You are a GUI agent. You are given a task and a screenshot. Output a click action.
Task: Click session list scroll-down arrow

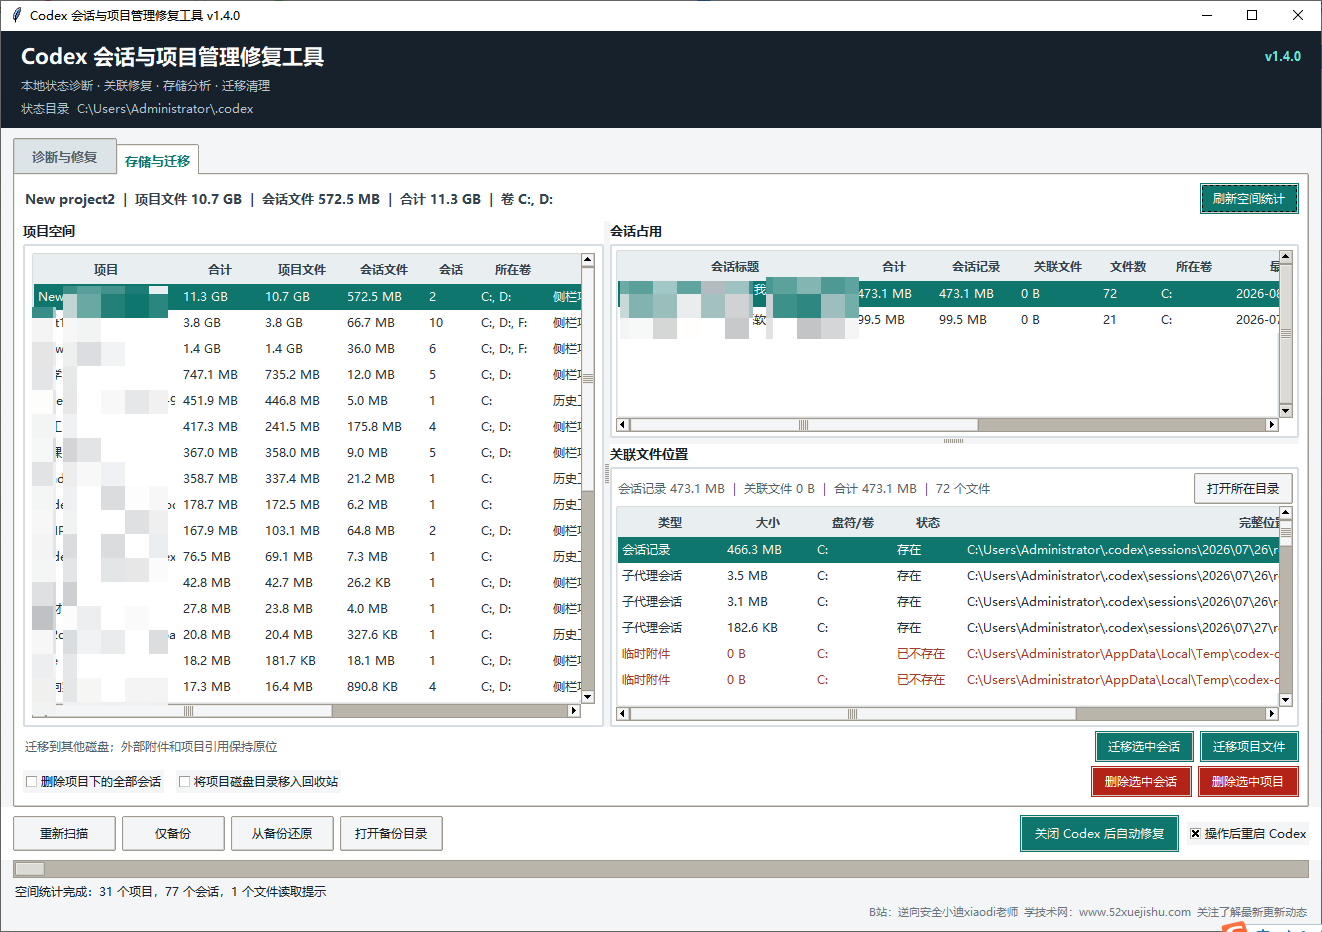pyautogui.click(x=1286, y=410)
